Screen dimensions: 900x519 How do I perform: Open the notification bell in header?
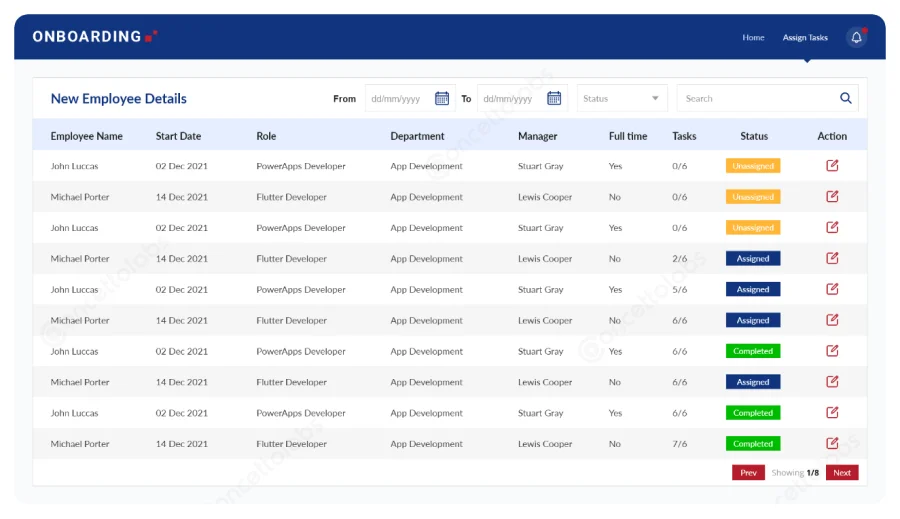(856, 38)
